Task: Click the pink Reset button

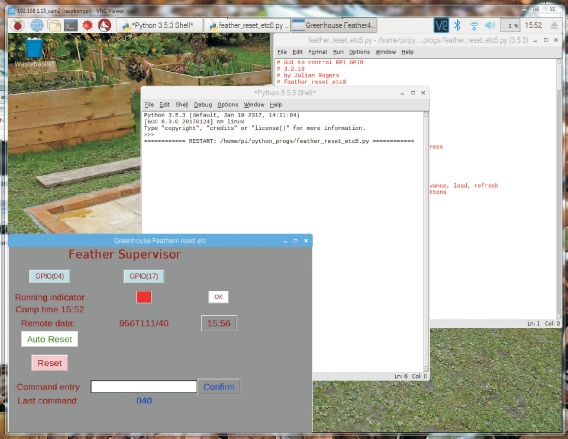Action: (x=50, y=363)
